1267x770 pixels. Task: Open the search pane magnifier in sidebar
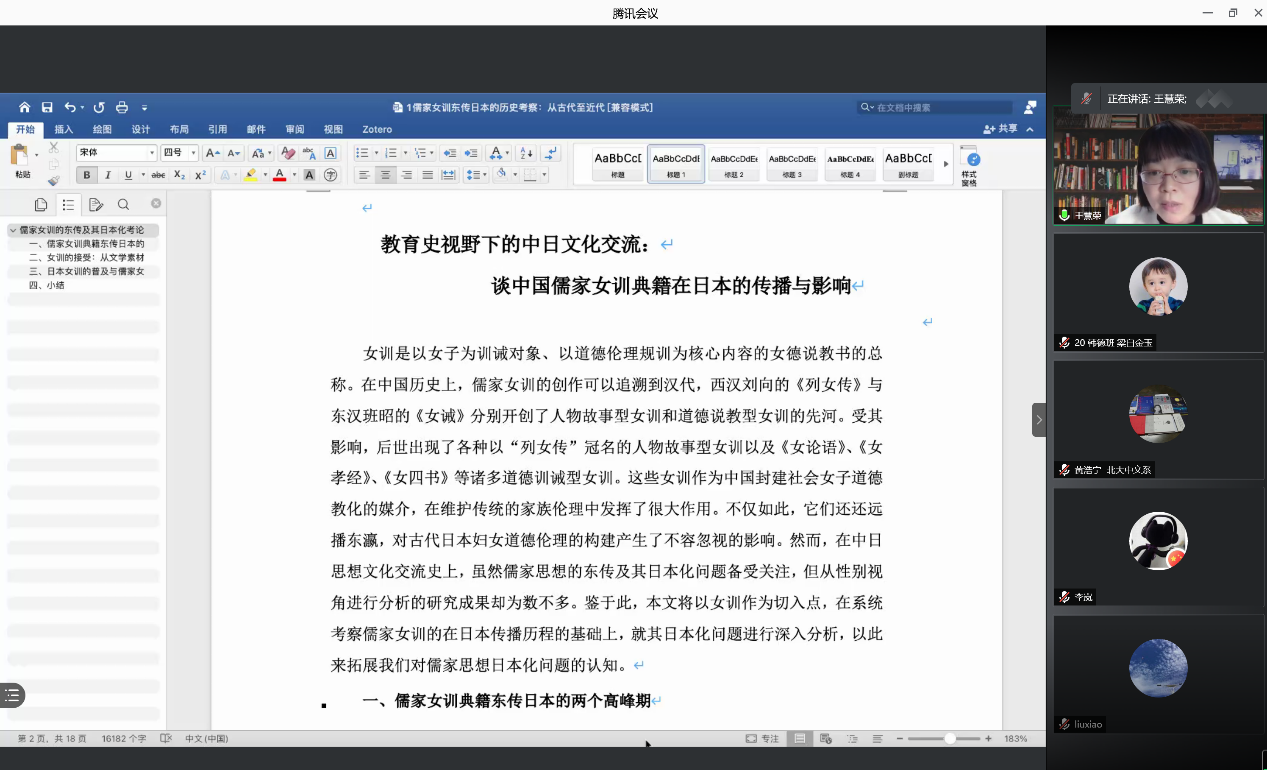(123, 204)
